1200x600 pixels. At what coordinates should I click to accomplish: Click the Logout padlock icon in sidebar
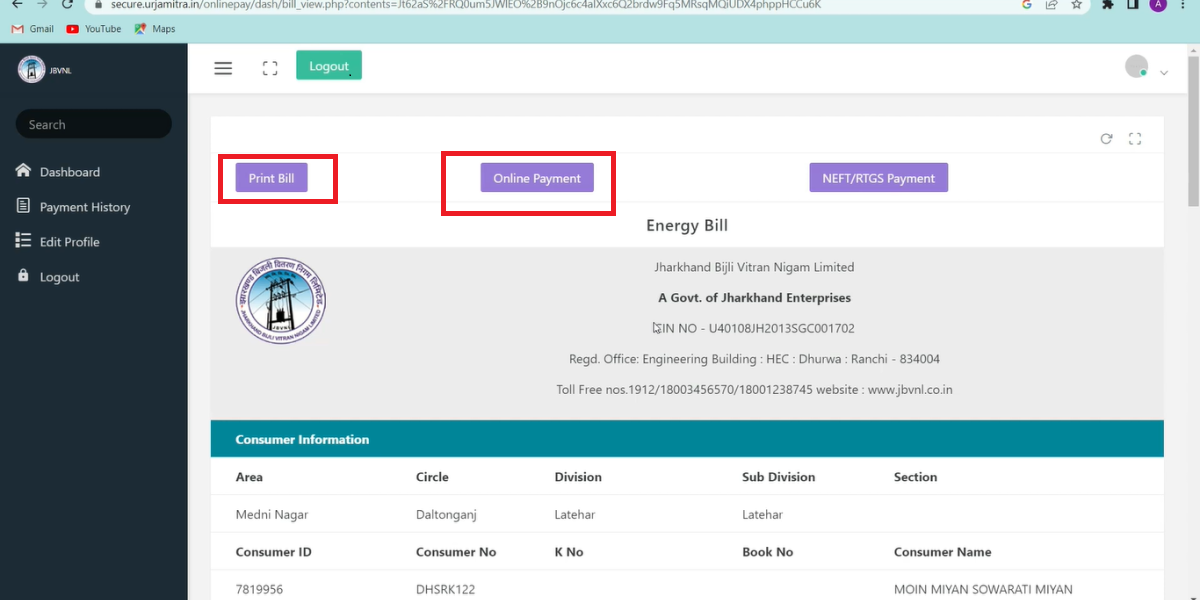point(22,276)
